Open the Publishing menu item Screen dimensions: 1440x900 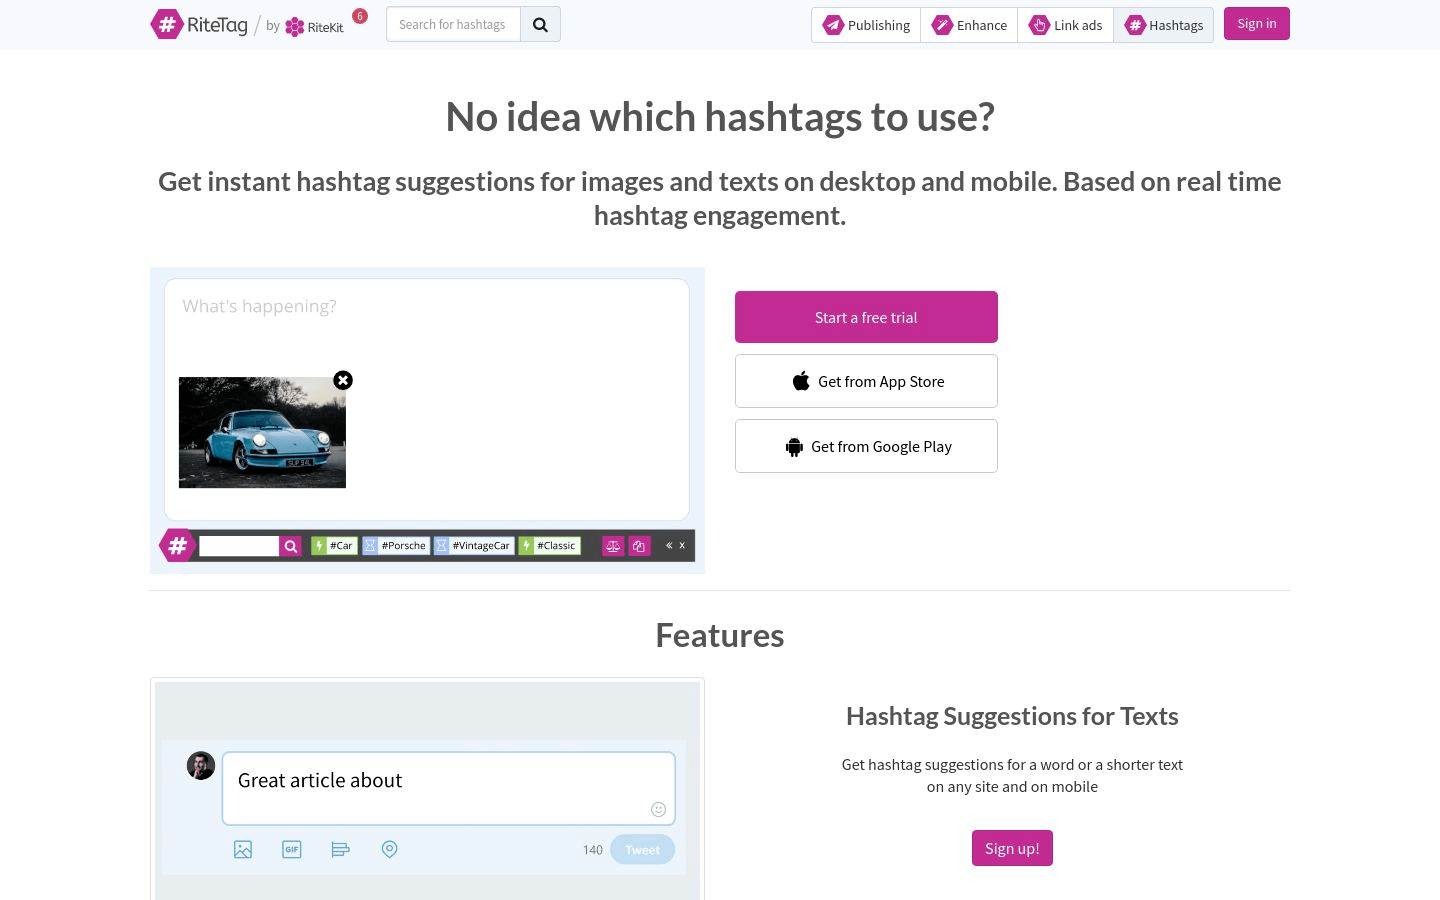(x=866, y=25)
